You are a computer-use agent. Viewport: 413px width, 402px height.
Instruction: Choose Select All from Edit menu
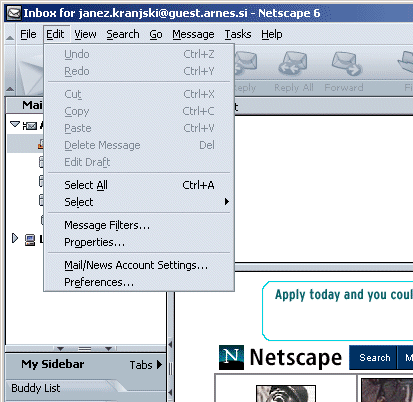pos(139,185)
